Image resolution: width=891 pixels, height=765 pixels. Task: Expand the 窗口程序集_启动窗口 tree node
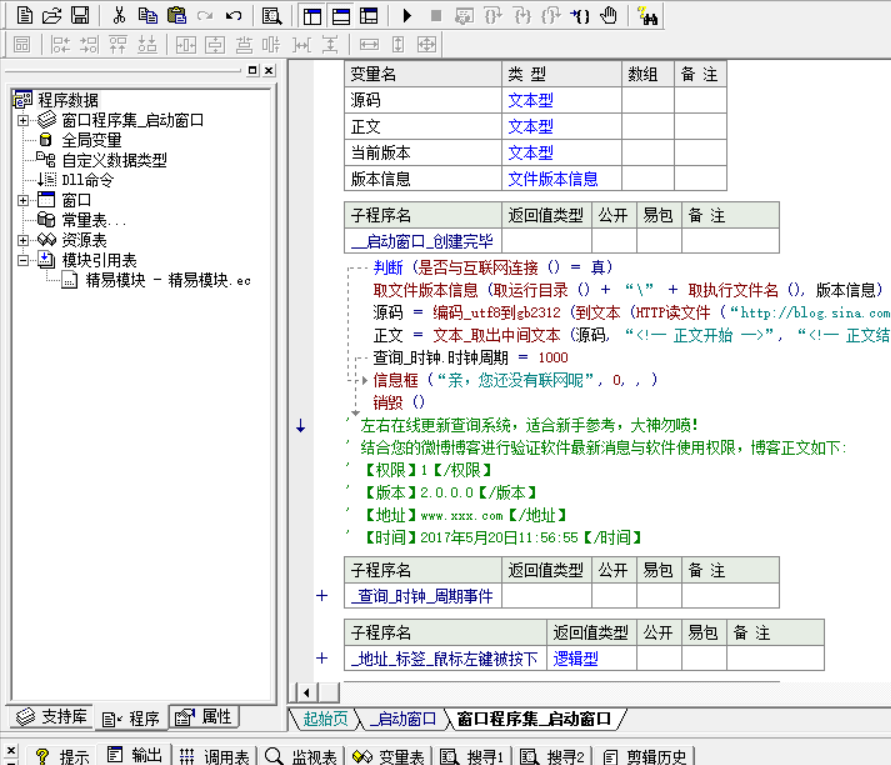click(x=23, y=120)
